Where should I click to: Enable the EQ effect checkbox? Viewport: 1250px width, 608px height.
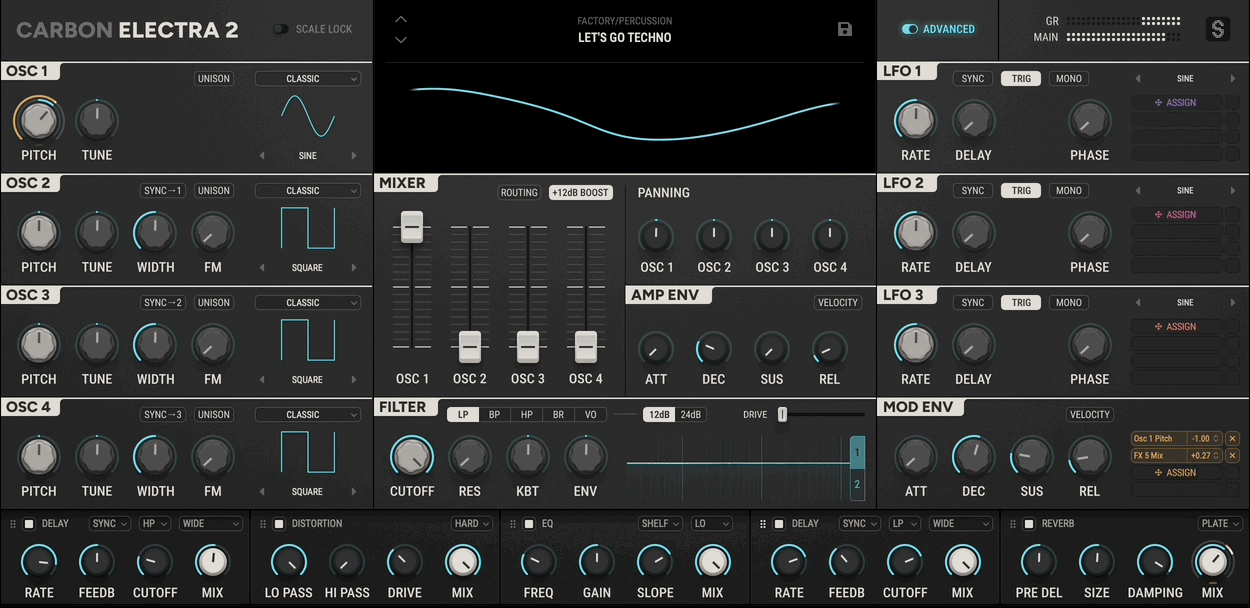pos(529,524)
